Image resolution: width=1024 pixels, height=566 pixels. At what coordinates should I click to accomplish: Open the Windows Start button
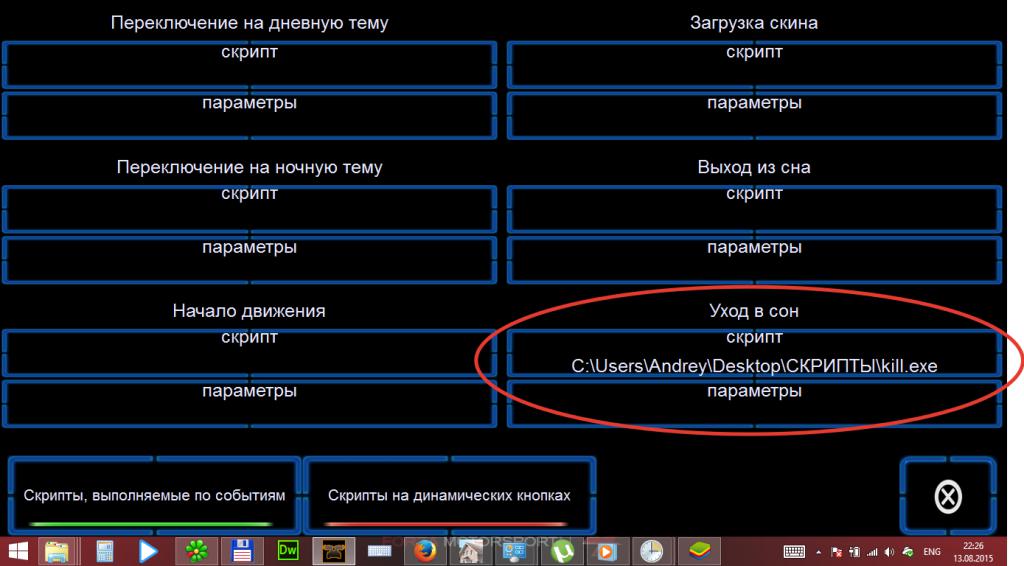tap(18, 552)
